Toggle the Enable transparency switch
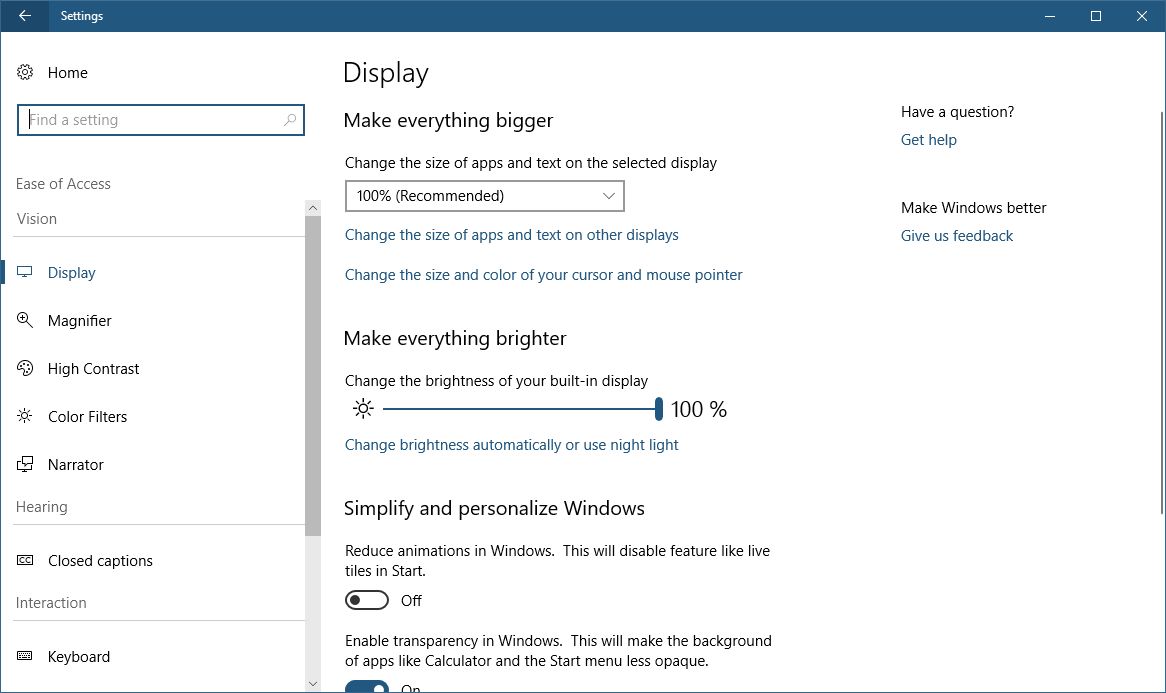The height and width of the screenshot is (693, 1166). pyautogui.click(x=367, y=686)
